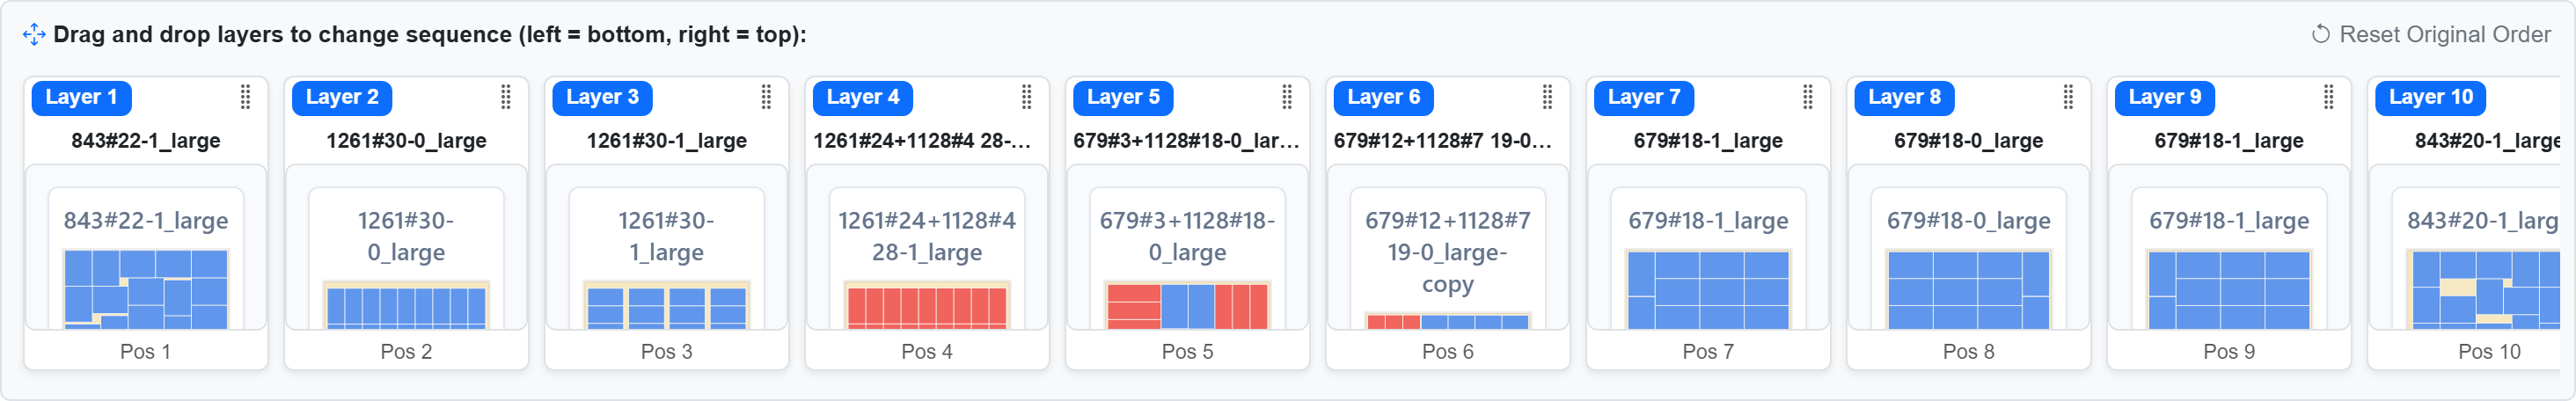
Task: Select the Layer 4 badge
Action: [863, 97]
